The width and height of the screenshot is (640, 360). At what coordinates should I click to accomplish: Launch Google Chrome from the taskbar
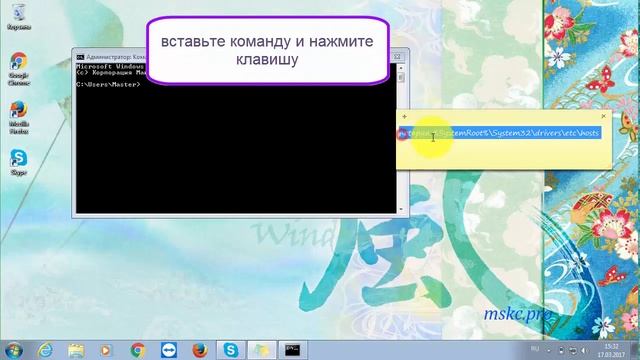138,350
